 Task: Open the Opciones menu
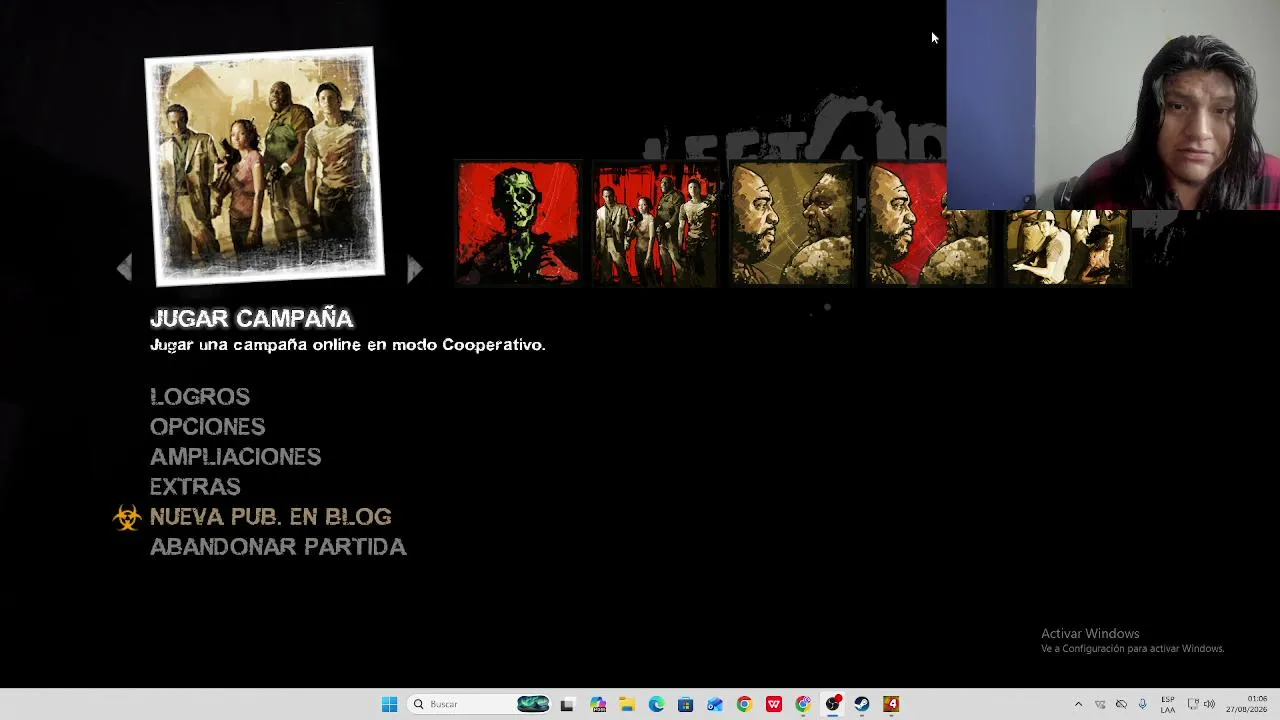[x=207, y=427]
